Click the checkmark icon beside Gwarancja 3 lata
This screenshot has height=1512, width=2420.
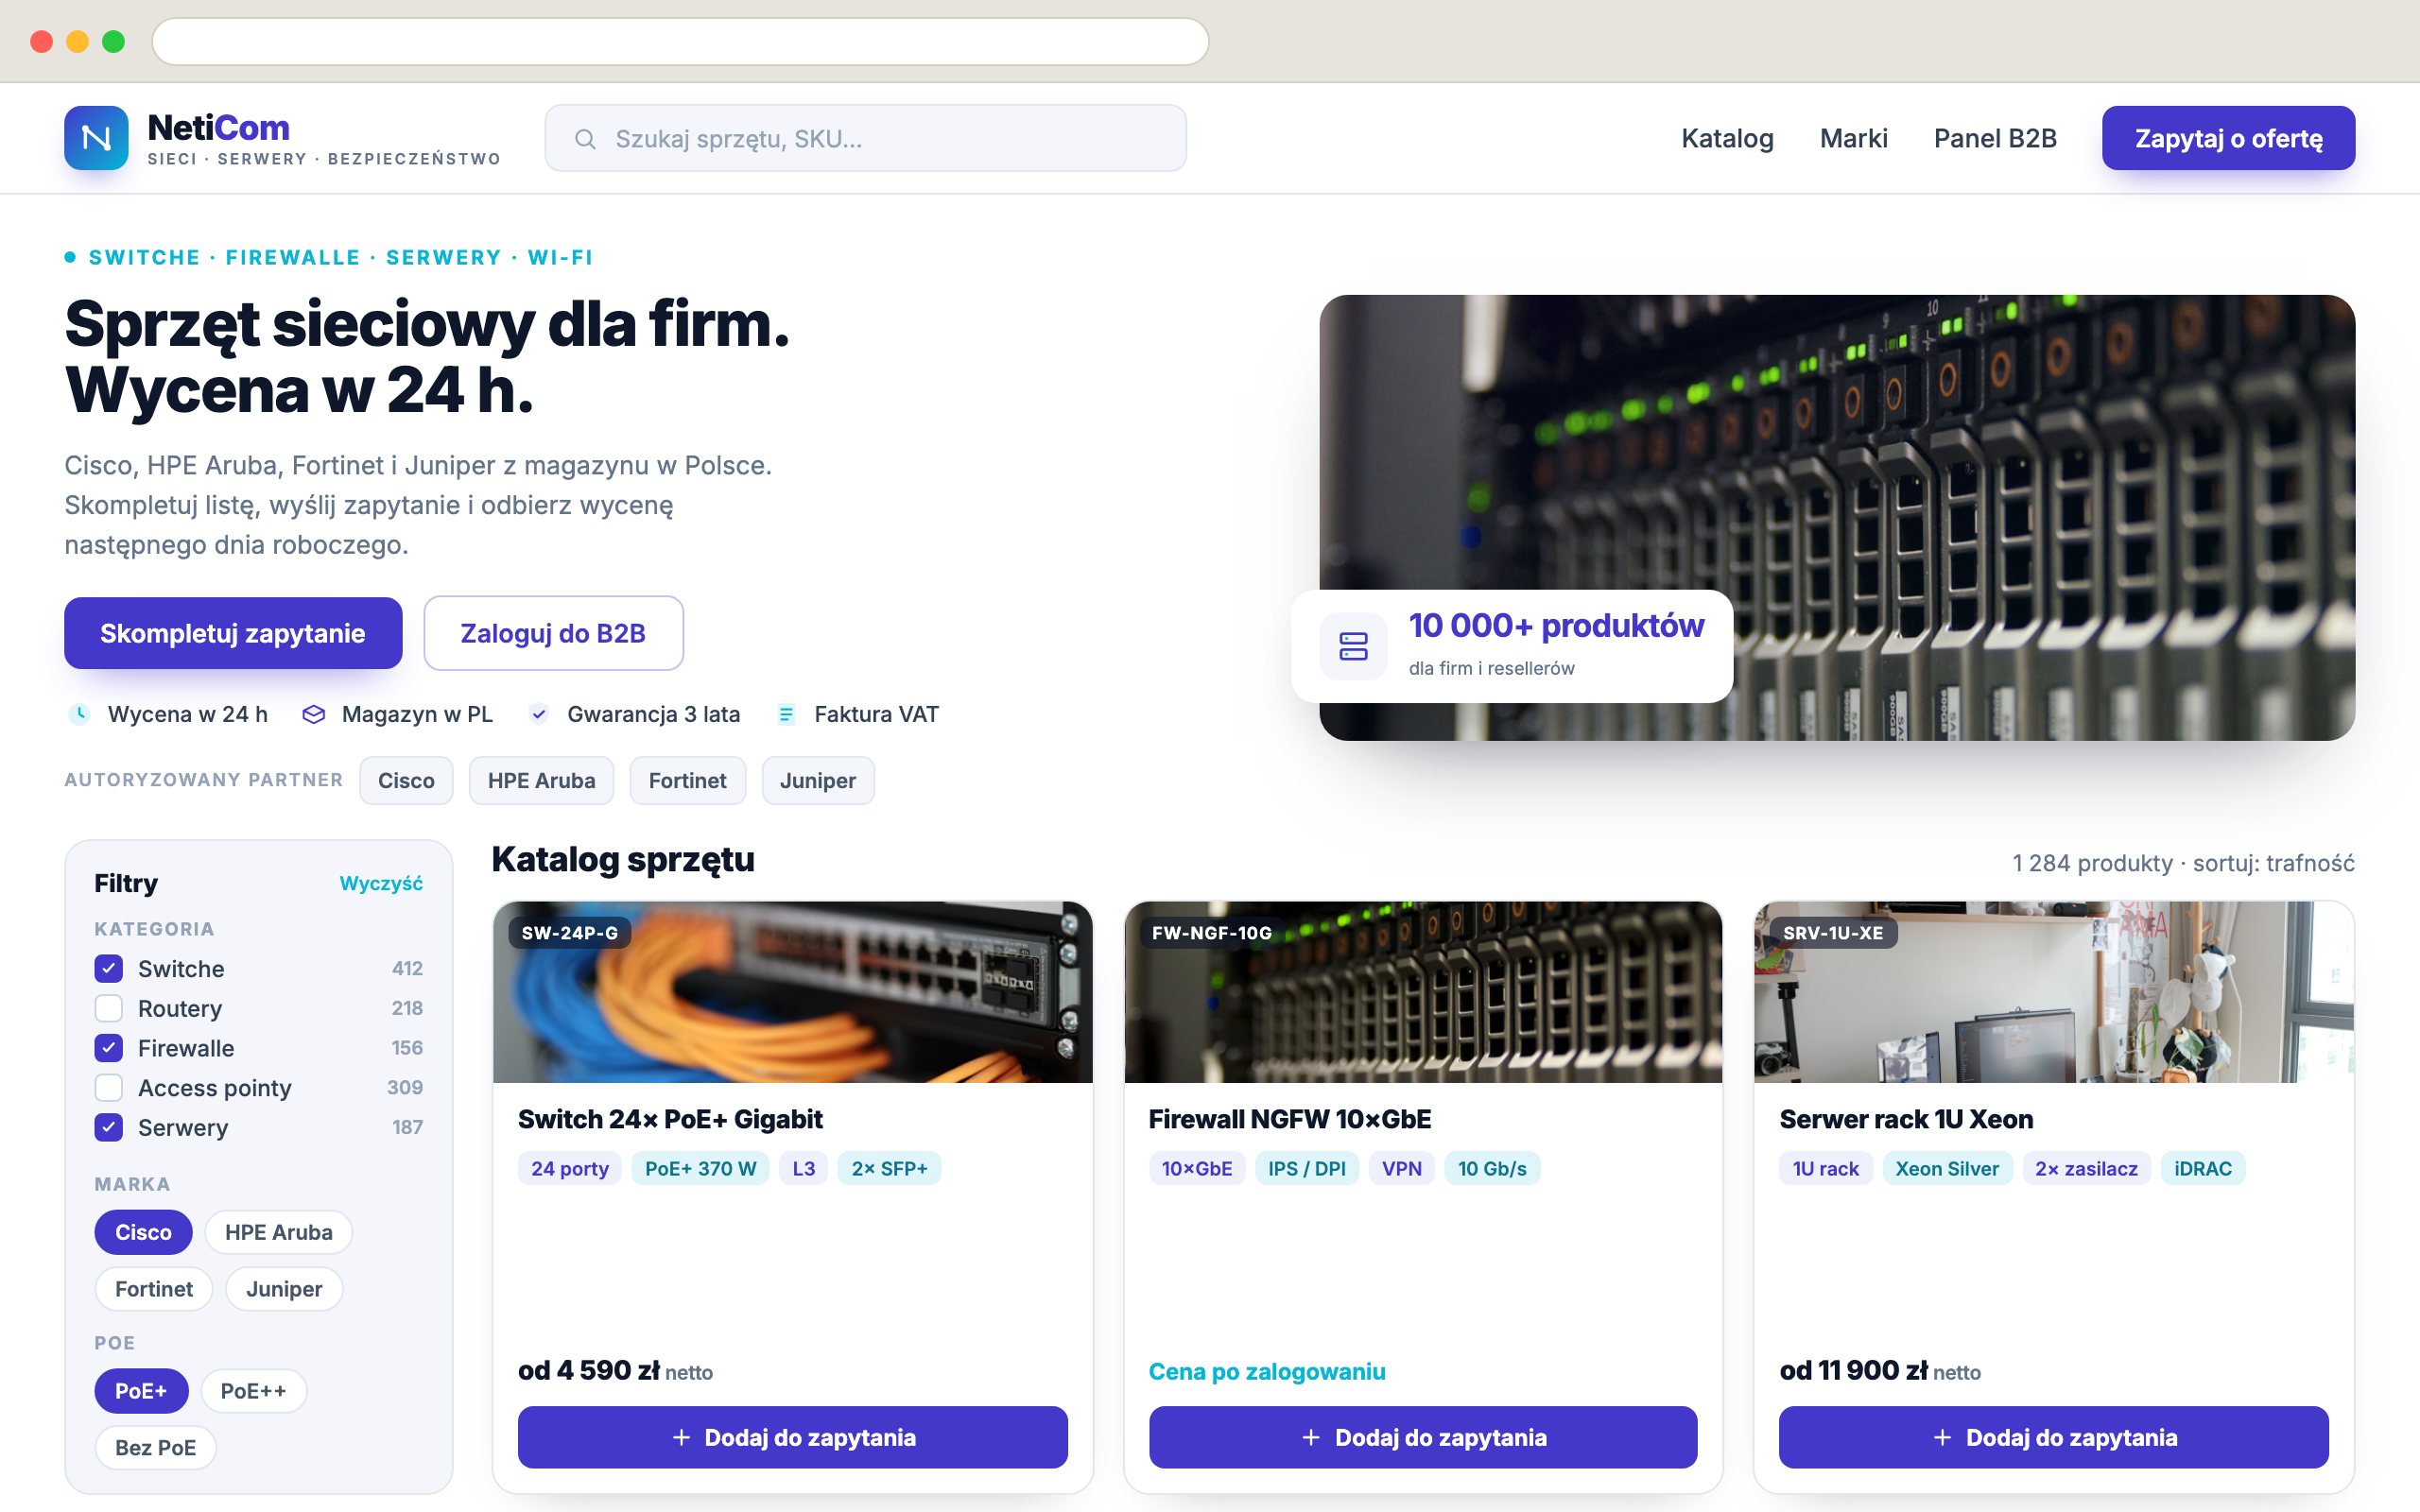pyautogui.click(x=539, y=714)
